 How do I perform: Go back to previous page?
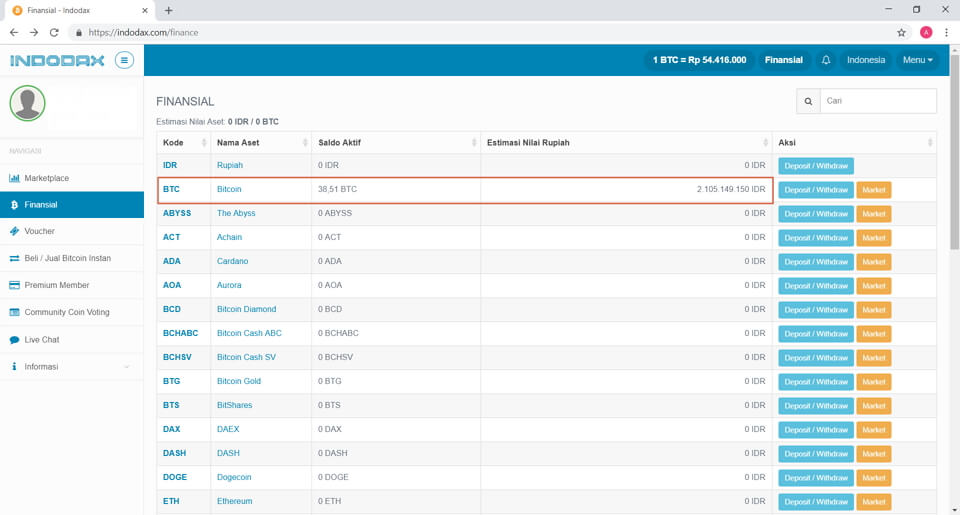pos(14,32)
